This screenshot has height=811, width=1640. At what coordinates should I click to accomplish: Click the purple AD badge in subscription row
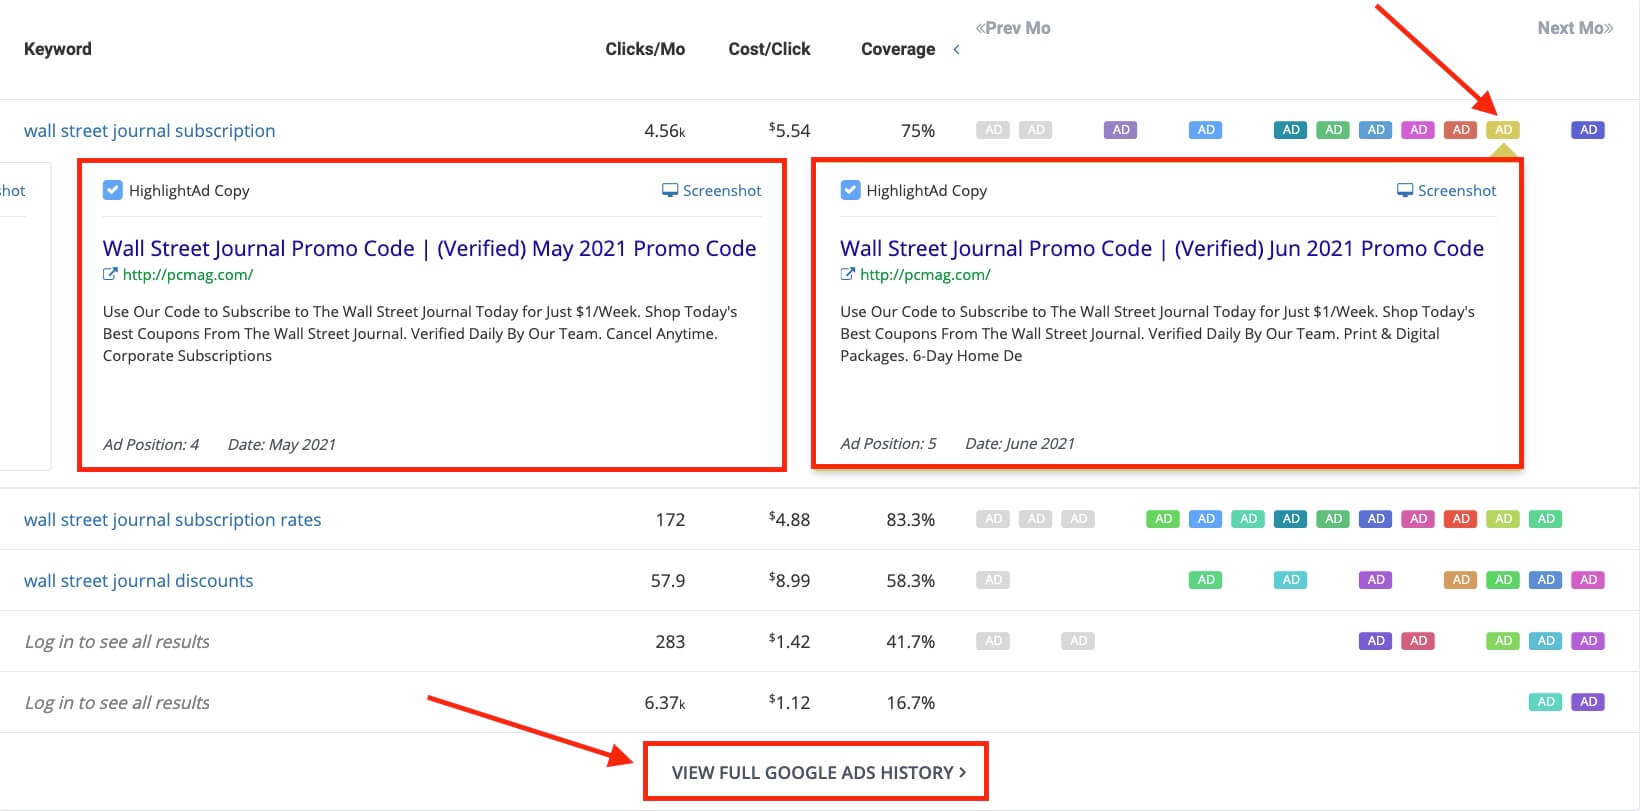[1121, 130]
